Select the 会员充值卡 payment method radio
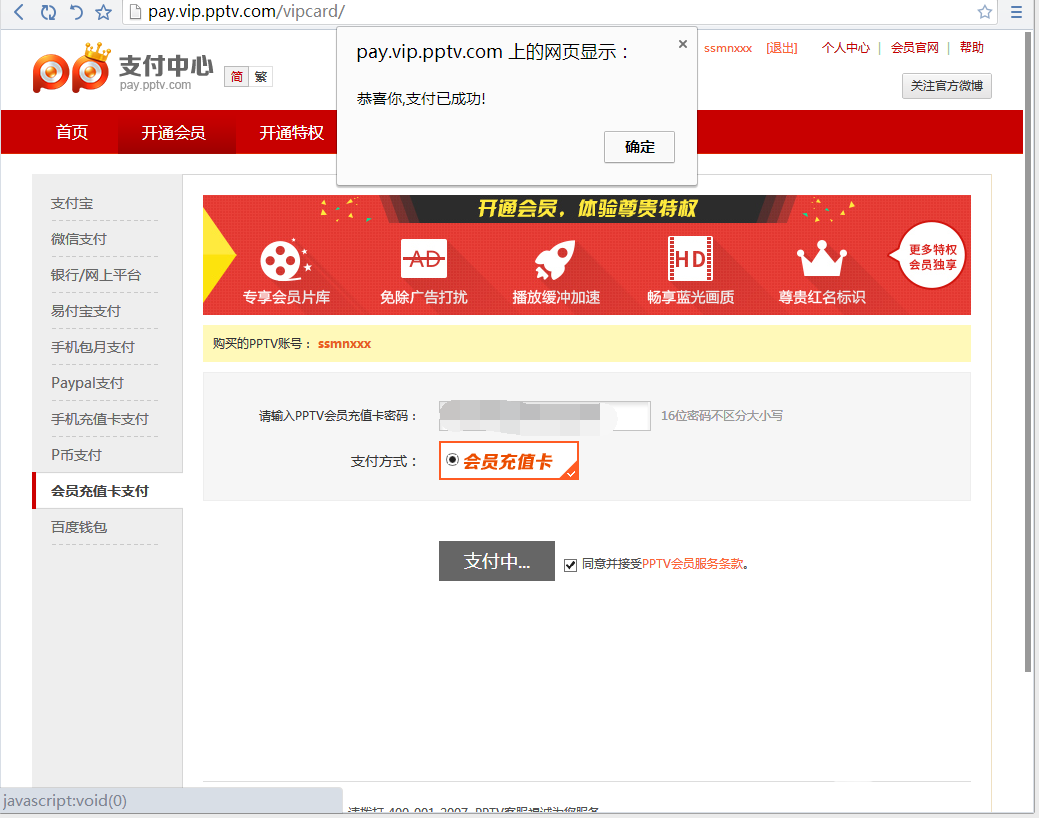Image resolution: width=1039 pixels, height=818 pixels. 453,459
